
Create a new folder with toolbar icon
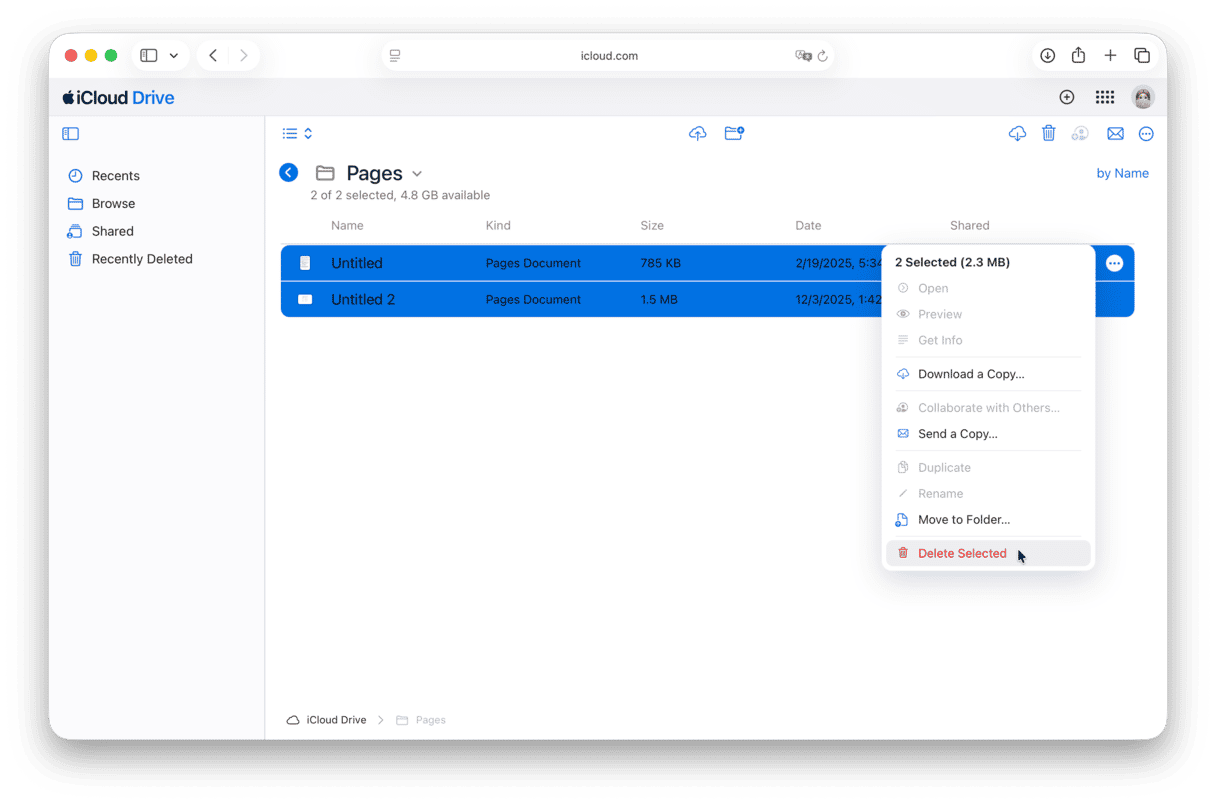[x=734, y=133]
